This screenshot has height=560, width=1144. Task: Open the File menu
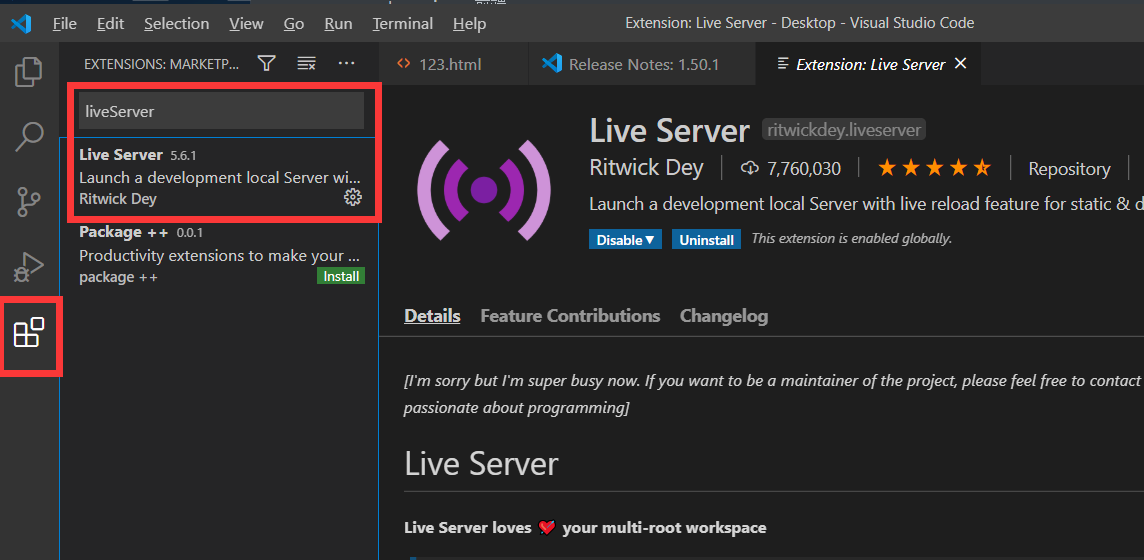pos(64,23)
